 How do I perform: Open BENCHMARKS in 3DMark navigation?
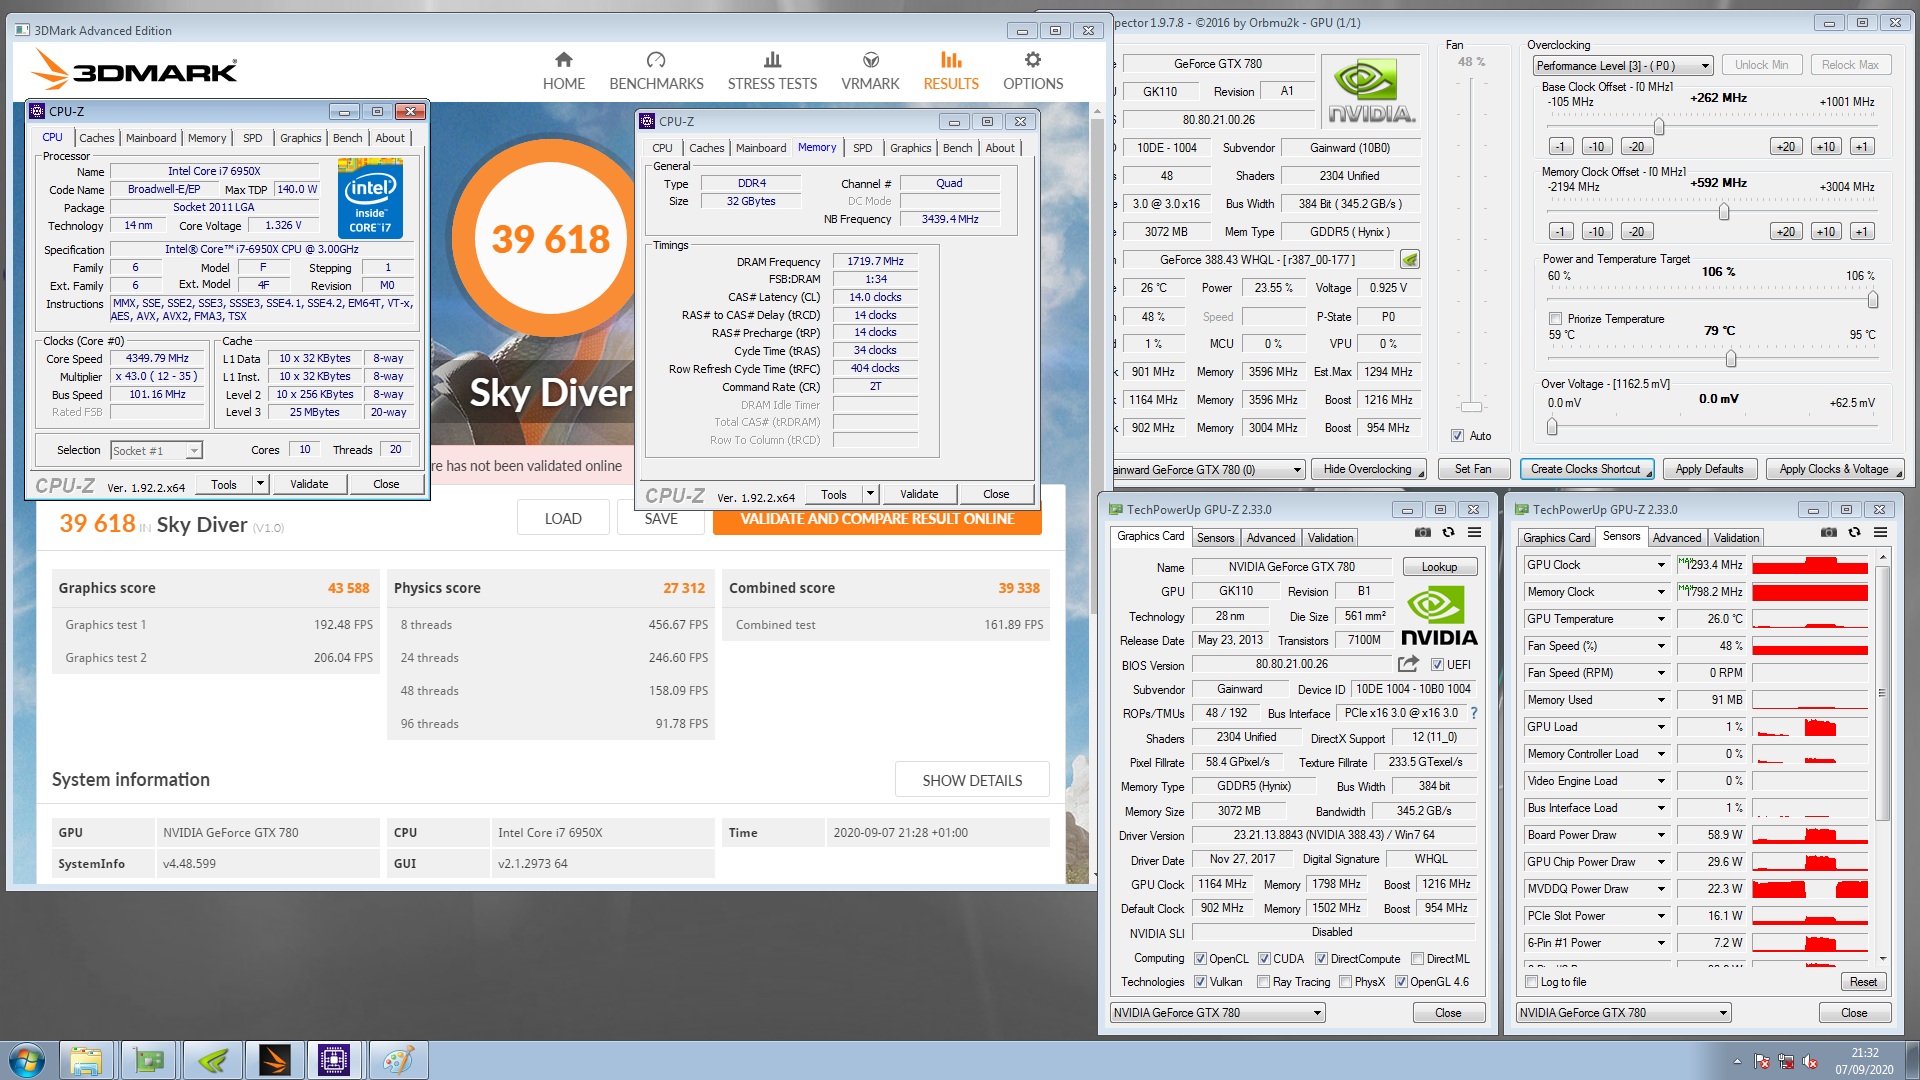656,72
